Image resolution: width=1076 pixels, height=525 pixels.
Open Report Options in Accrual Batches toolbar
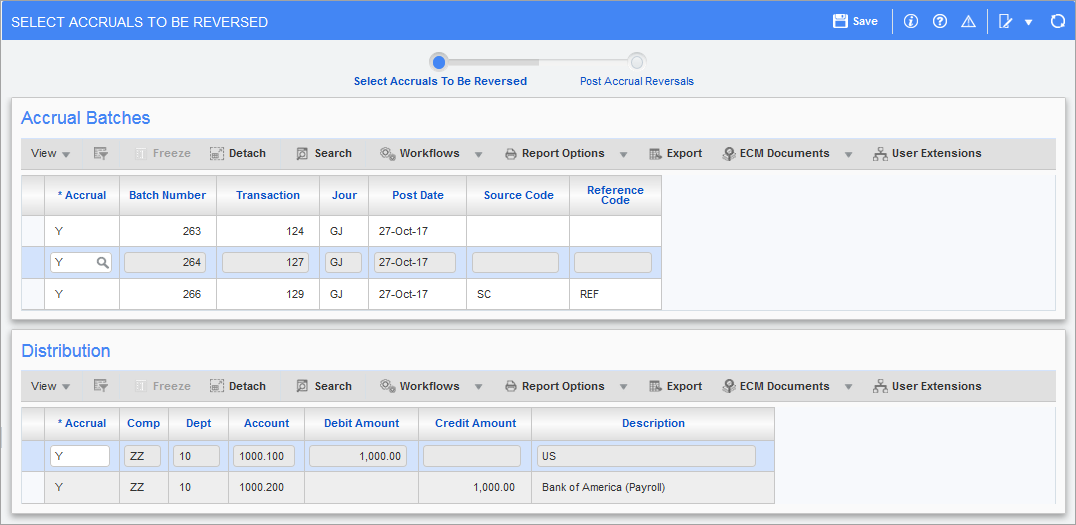click(x=554, y=154)
